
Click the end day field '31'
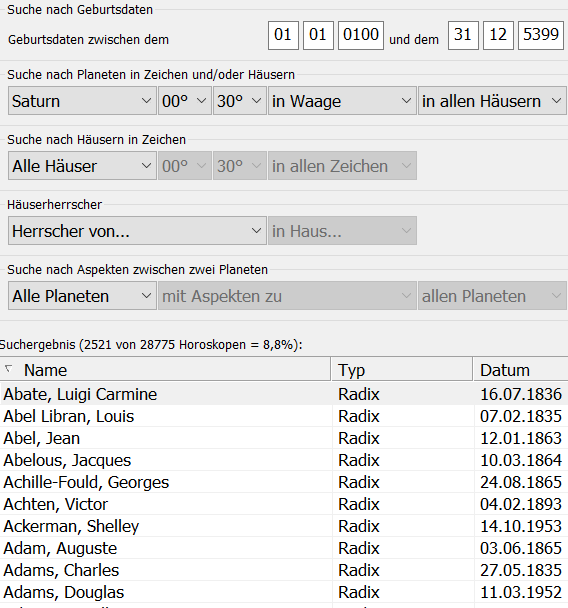[x=463, y=35]
